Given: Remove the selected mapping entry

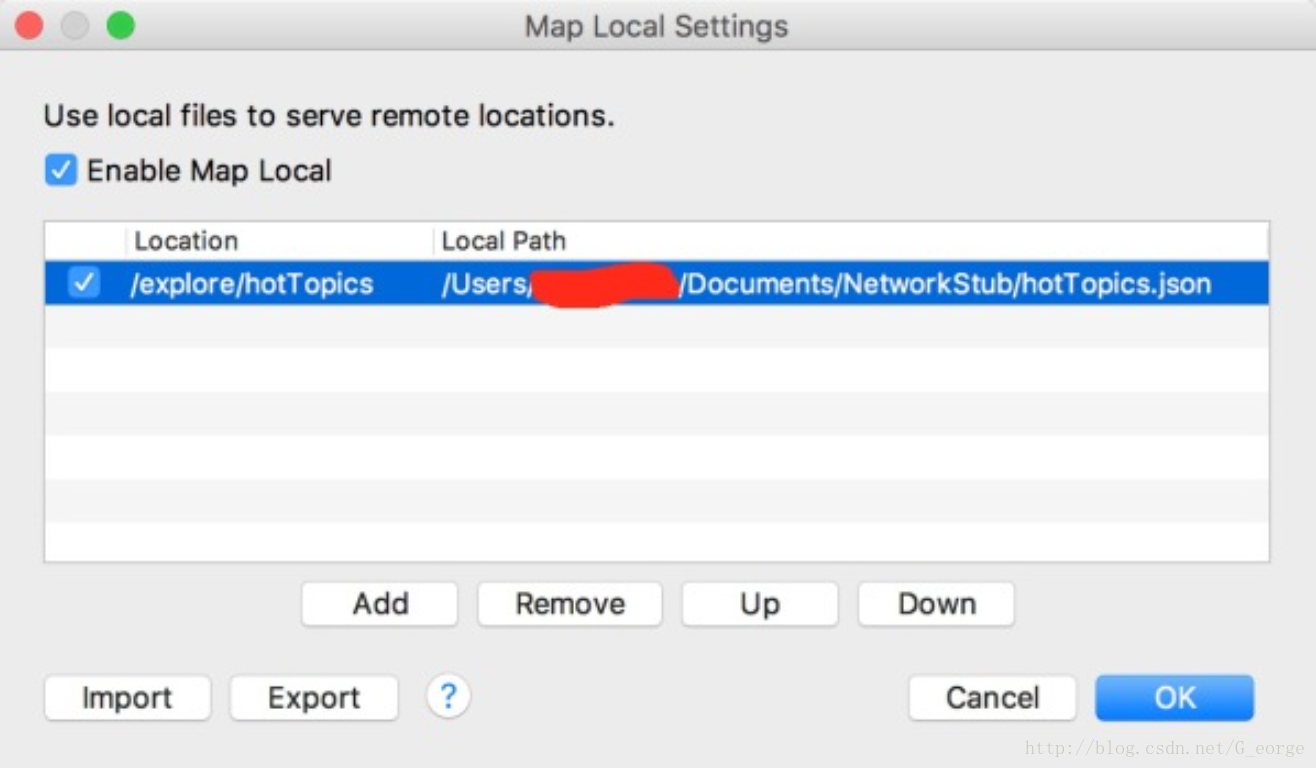Looking at the screenshot, I should 570,604.
